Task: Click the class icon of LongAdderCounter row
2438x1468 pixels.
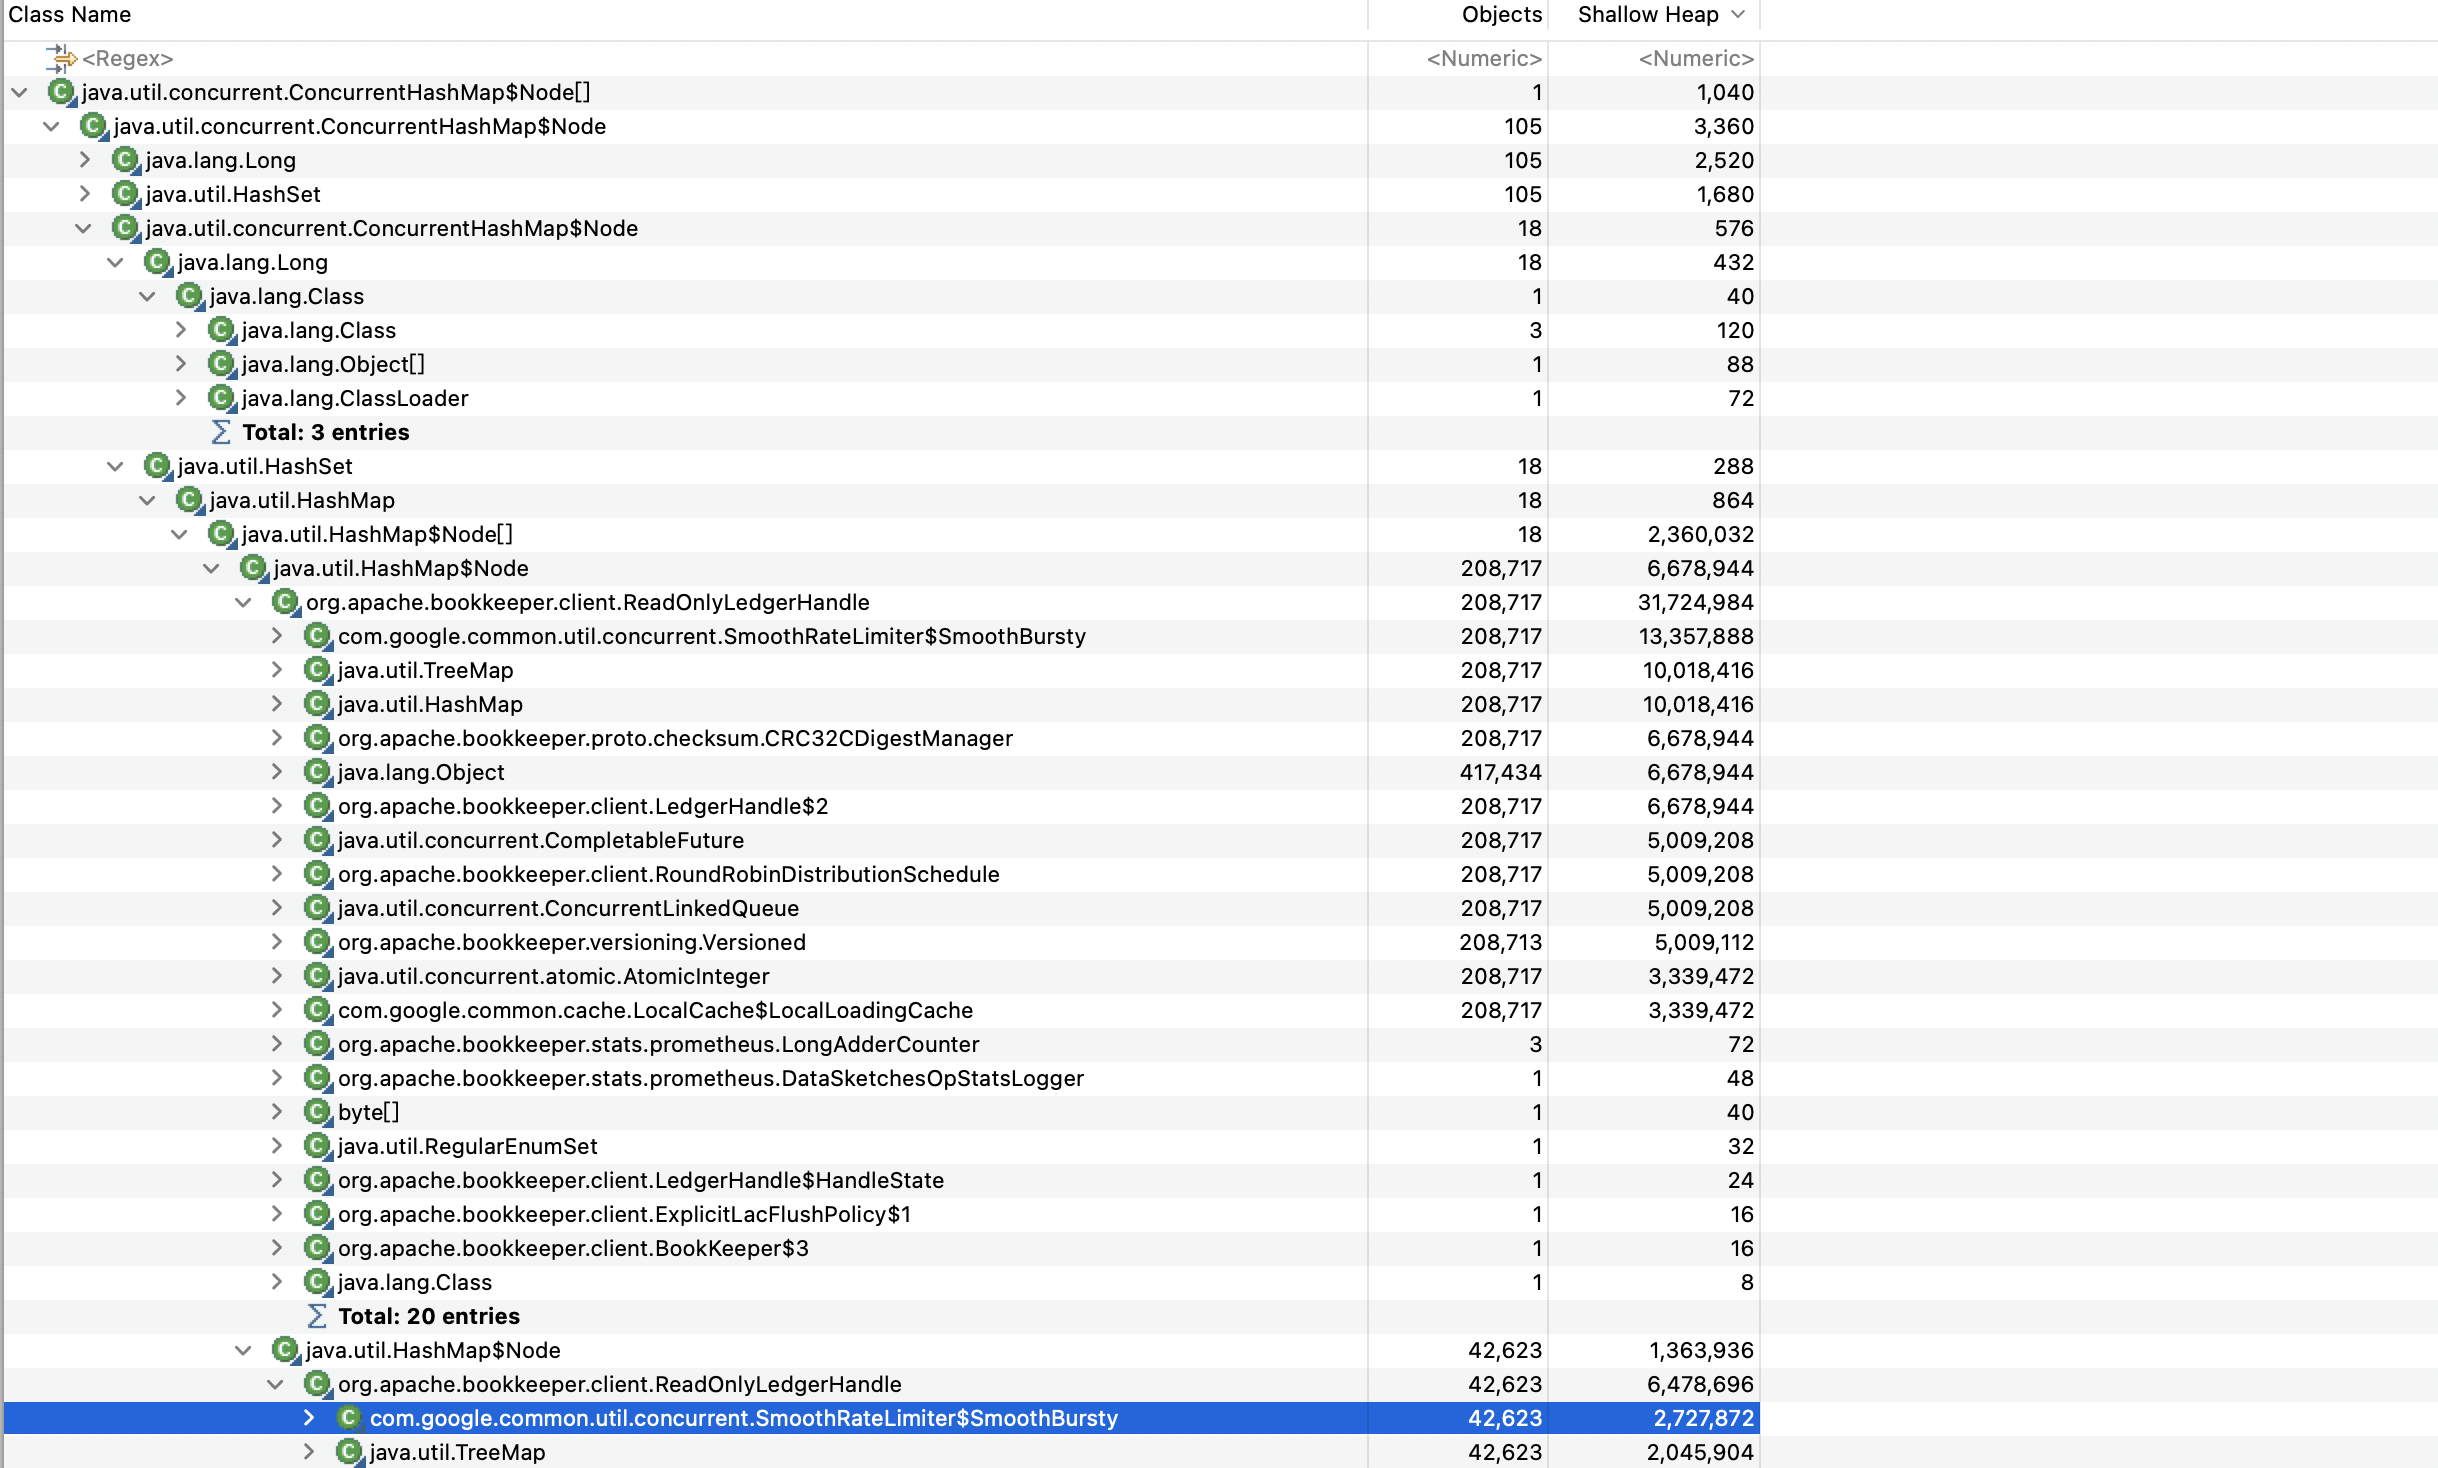Action: 317,1044
